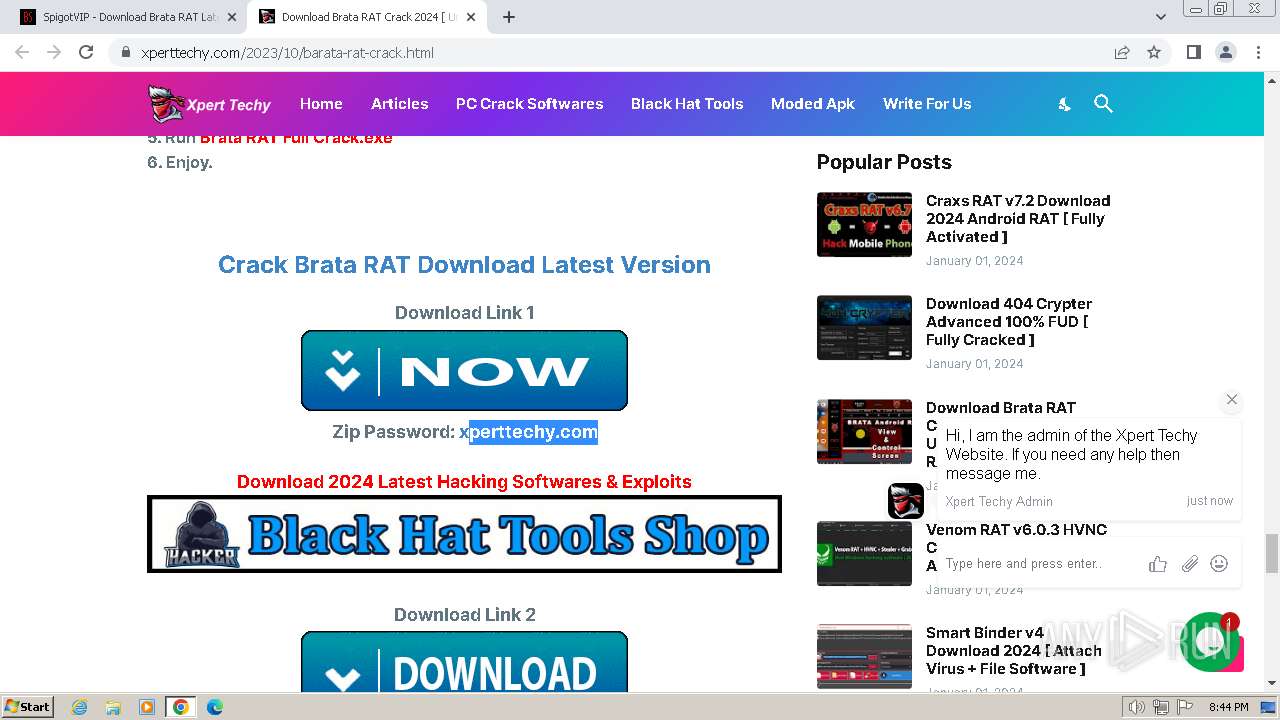Click the network icon in system tray
The height and width of the screenshot is (720, 1280).
pyautogui.click(x=1160, y=707)
